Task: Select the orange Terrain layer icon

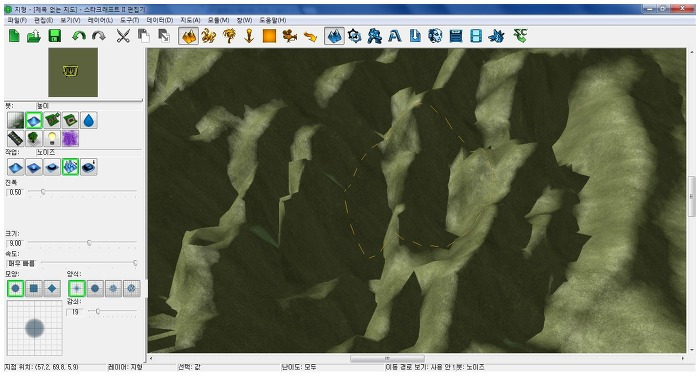Action: 188,36
